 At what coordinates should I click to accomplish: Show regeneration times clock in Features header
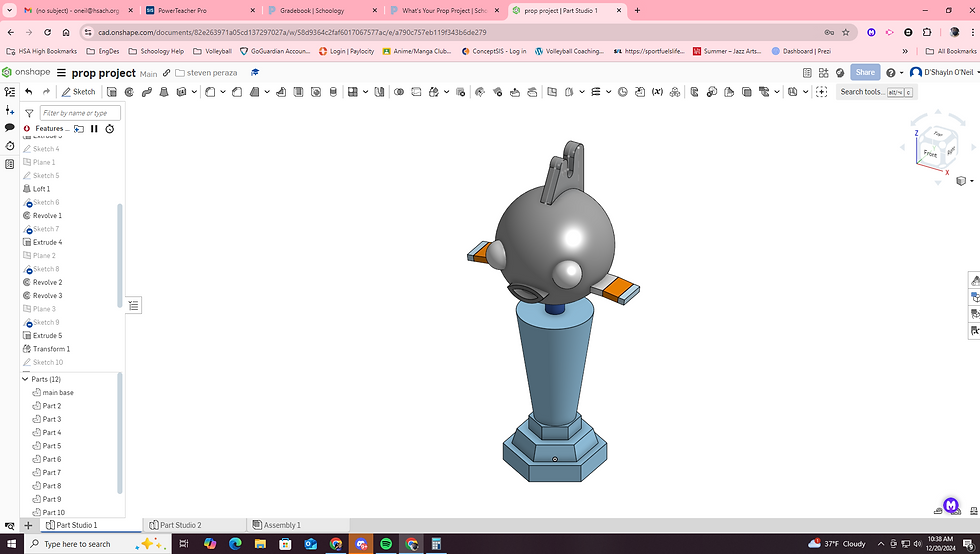(109, 129)
